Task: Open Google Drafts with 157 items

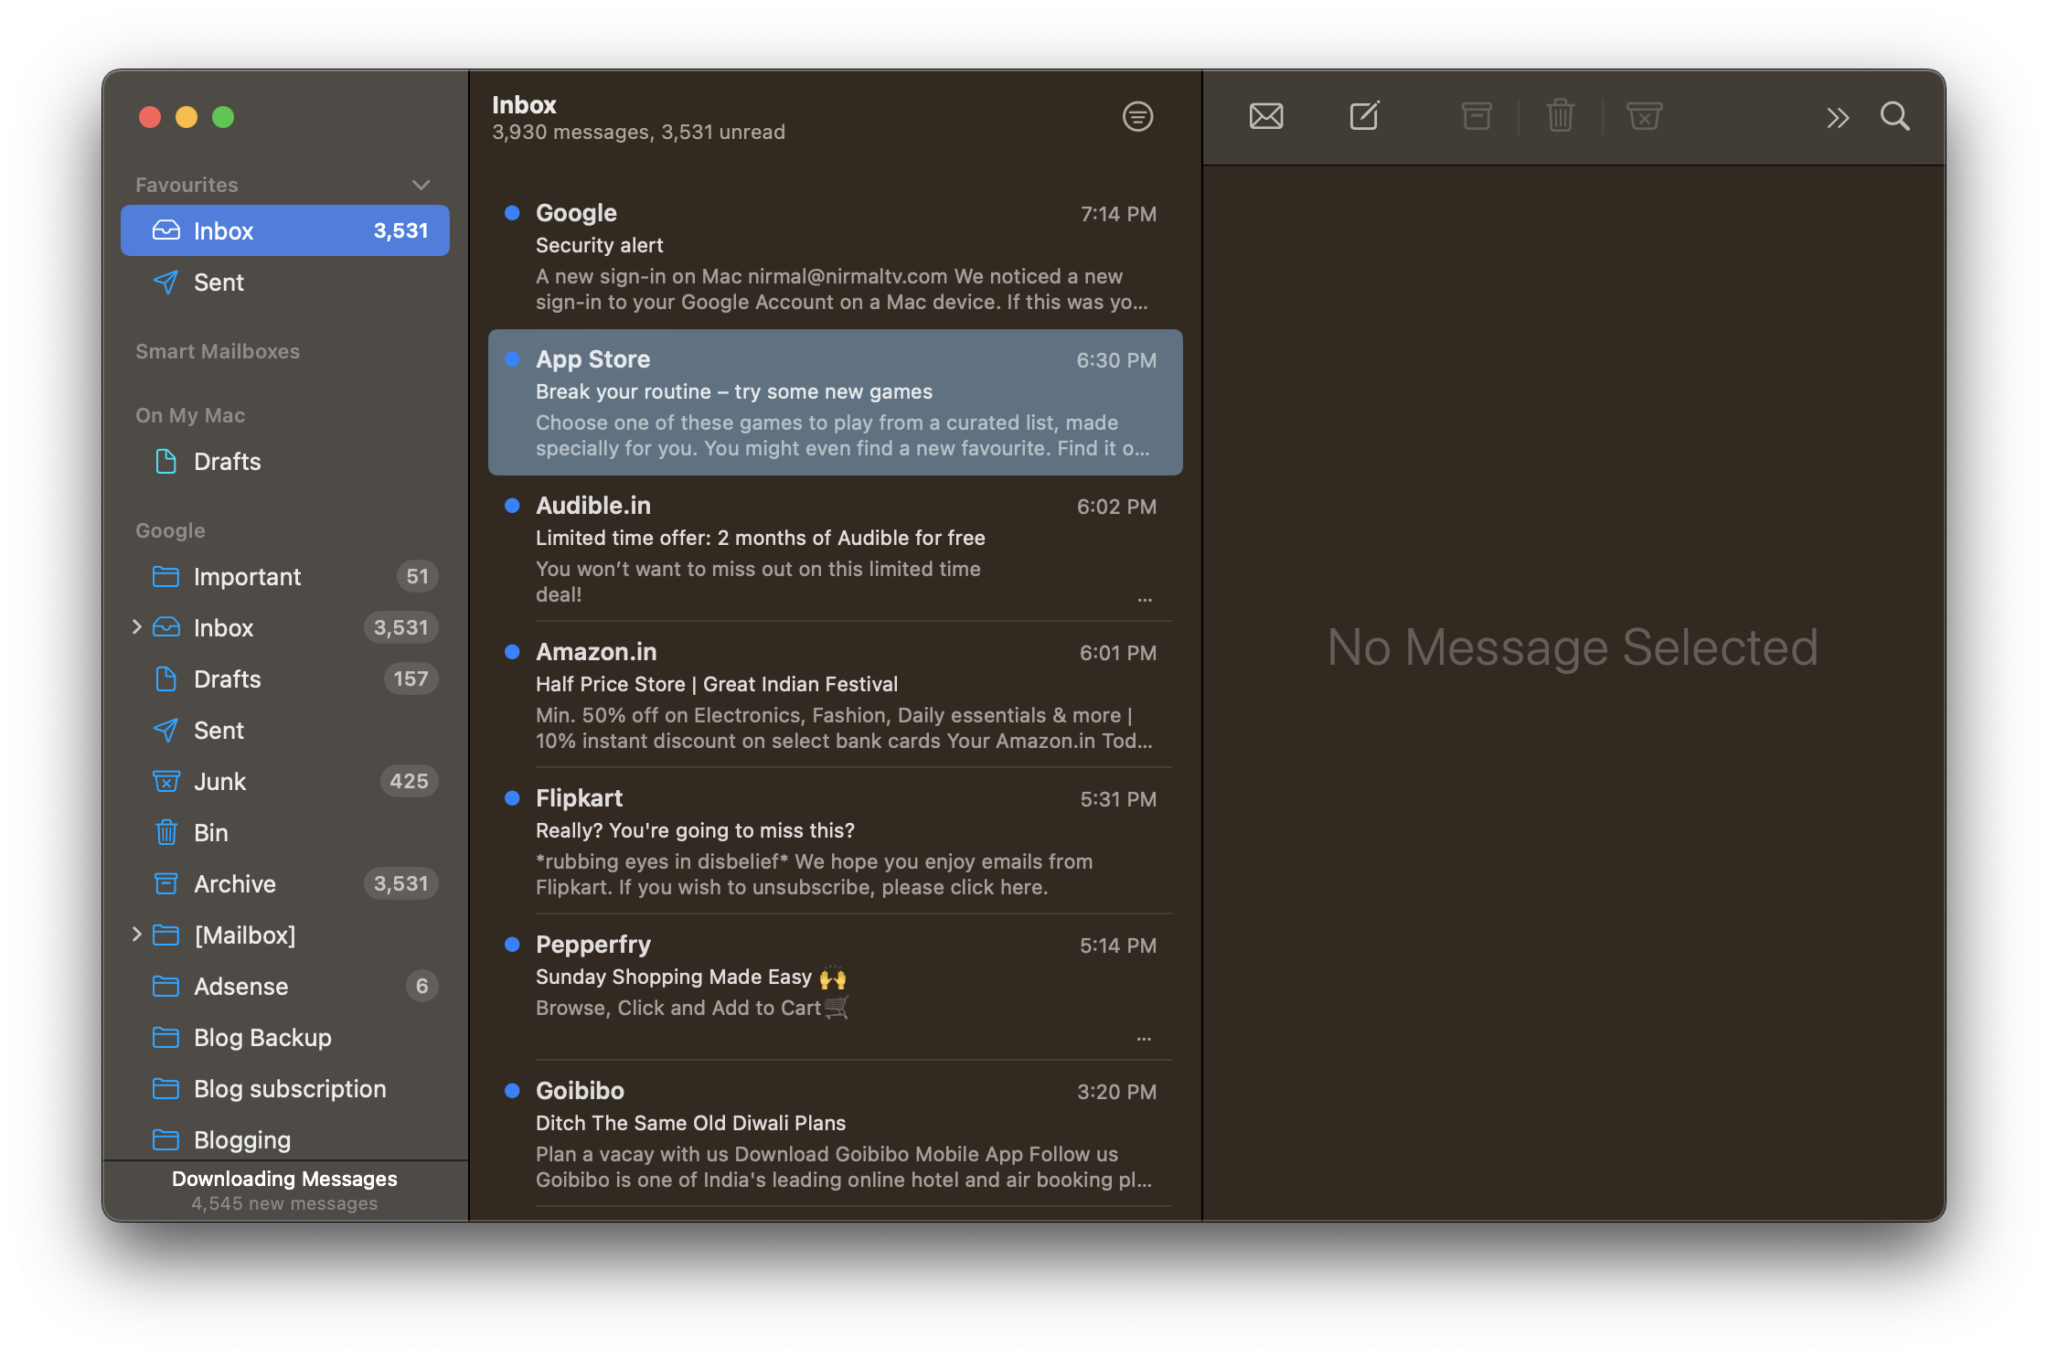Action: (x=285, y=679)
